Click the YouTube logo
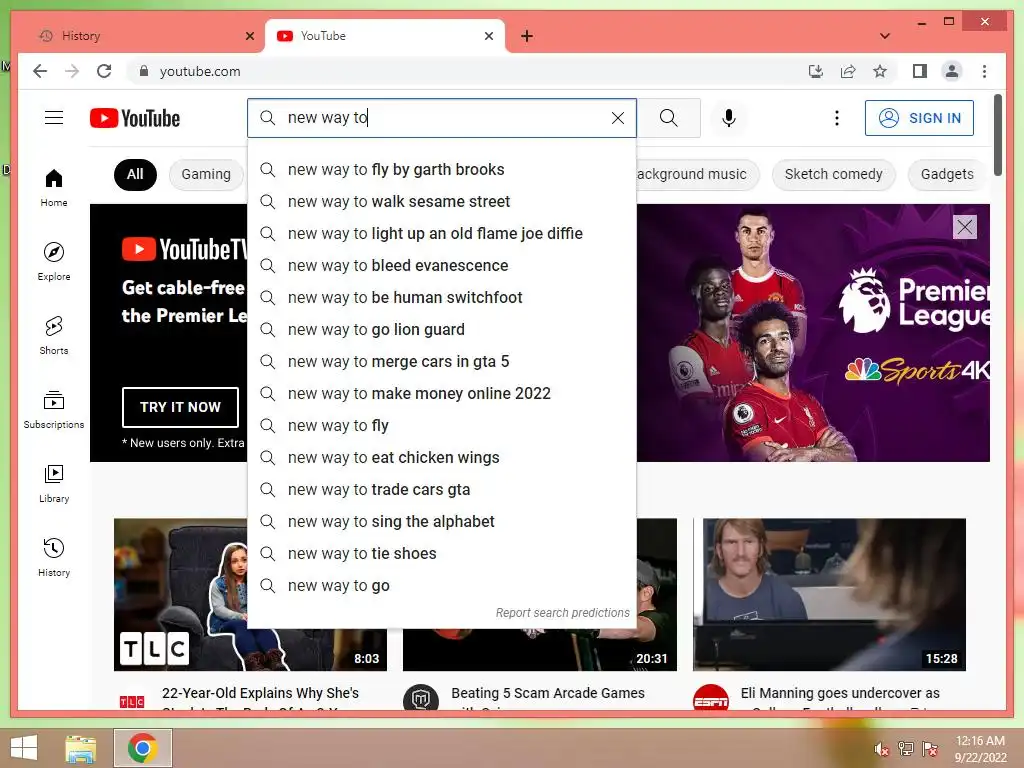1024x768 pixels. tap(135, 118)
